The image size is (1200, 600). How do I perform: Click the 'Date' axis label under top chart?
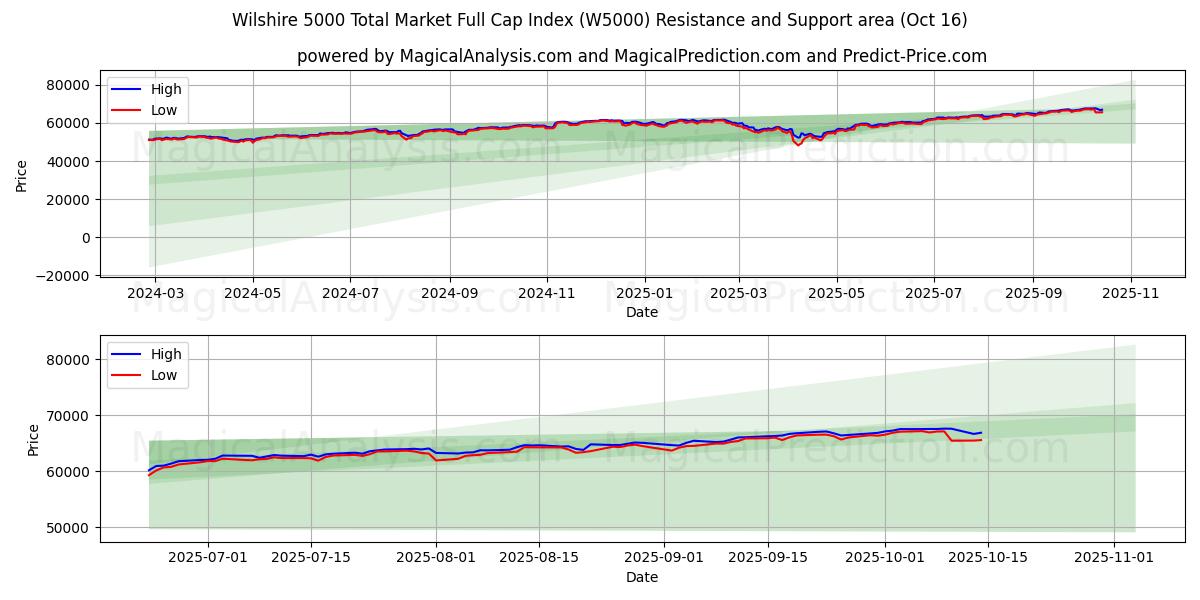point(641,312)
